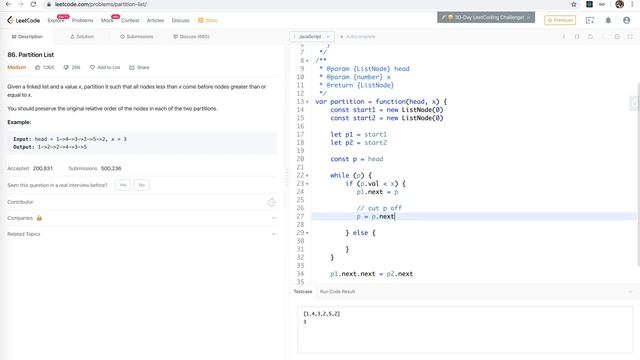
Task: Open Explore in navigation
Action: 56,20
